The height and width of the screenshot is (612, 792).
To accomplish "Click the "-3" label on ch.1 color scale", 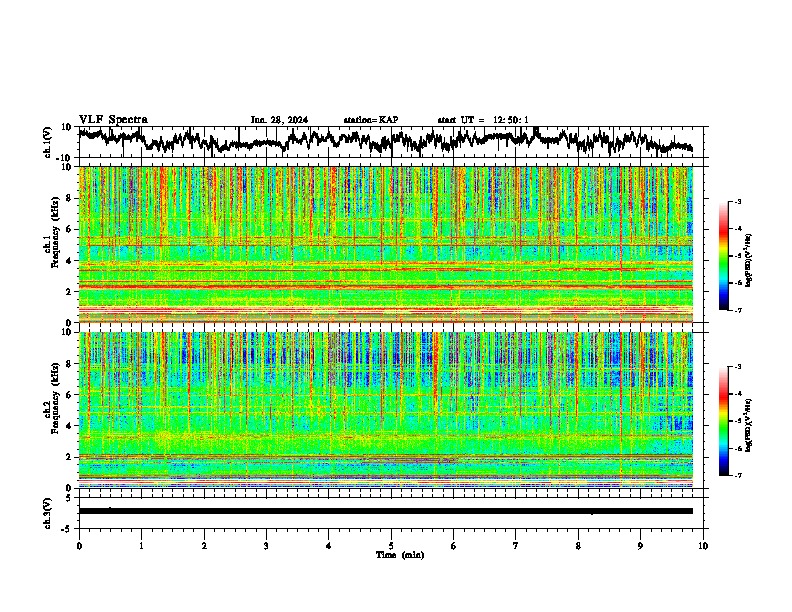I will tap(738, 201).
